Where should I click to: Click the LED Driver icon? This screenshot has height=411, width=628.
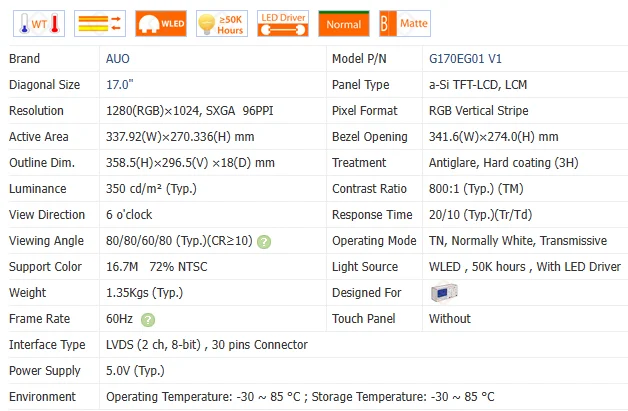pyautogui.click(x=283, y=24)
